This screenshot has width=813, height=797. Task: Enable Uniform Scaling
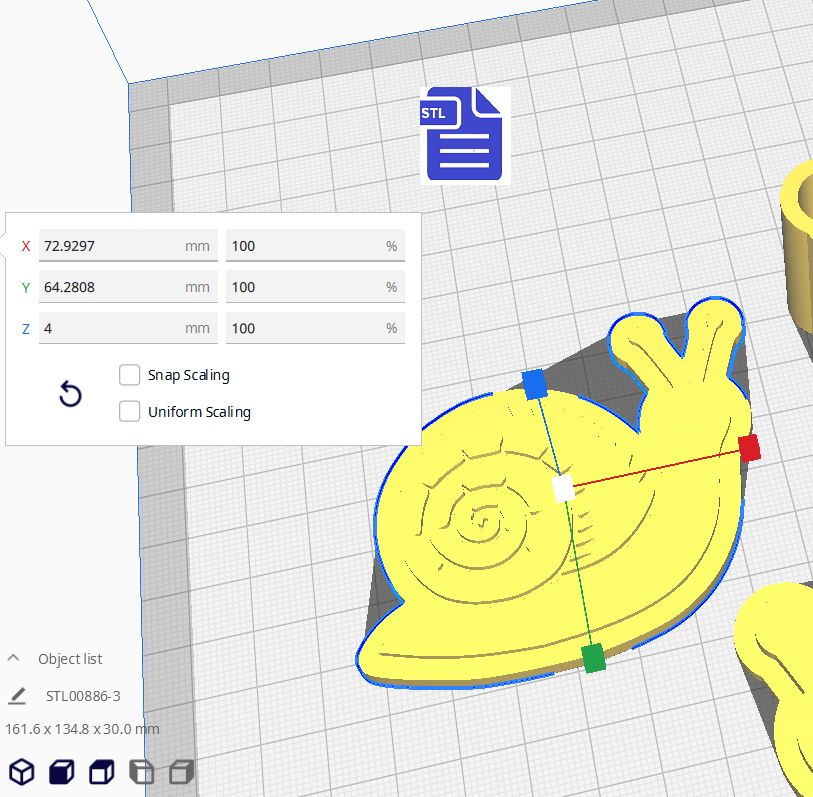click(x=129, y=411)
